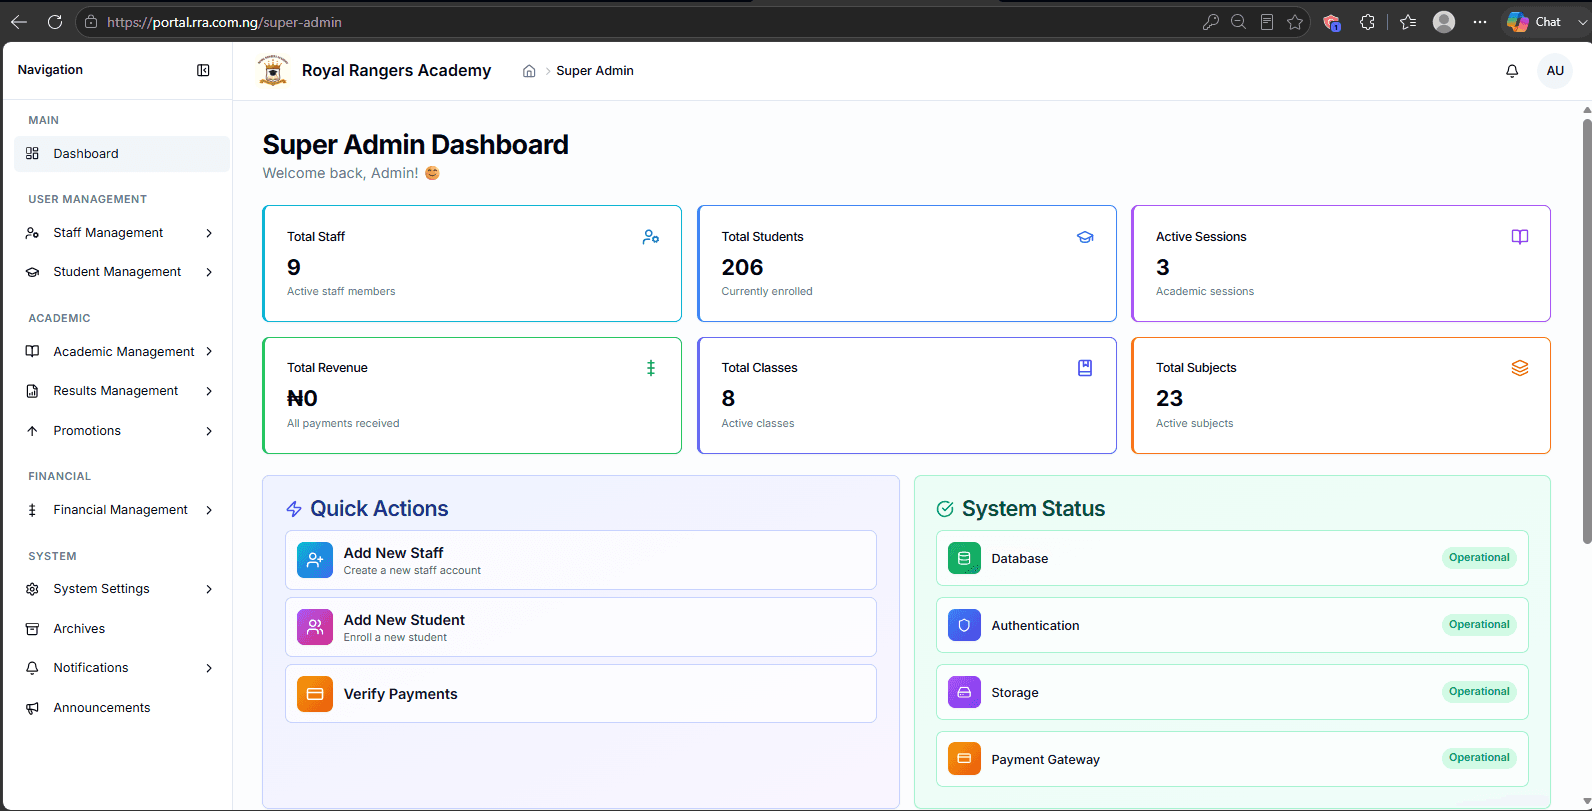
Task: Click the layers icon on Total Subjects
Action: (1520, 368)
